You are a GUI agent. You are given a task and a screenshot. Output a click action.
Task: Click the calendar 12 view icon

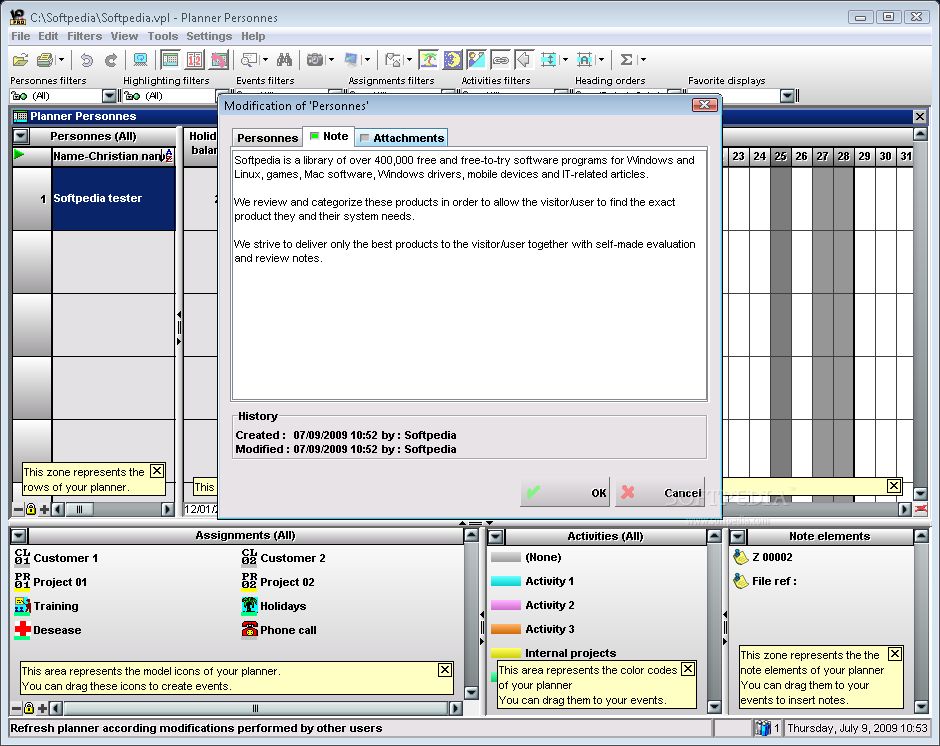point(194,59)
